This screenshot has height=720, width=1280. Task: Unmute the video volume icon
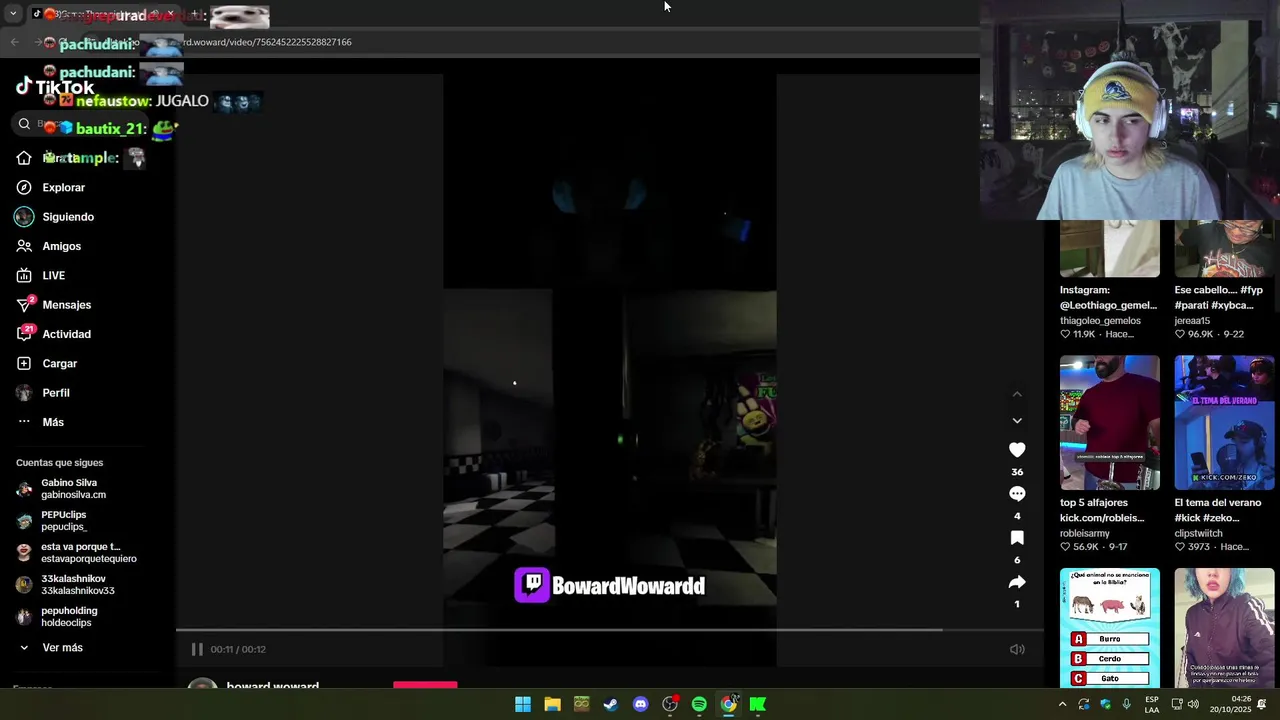point(1017,649)
